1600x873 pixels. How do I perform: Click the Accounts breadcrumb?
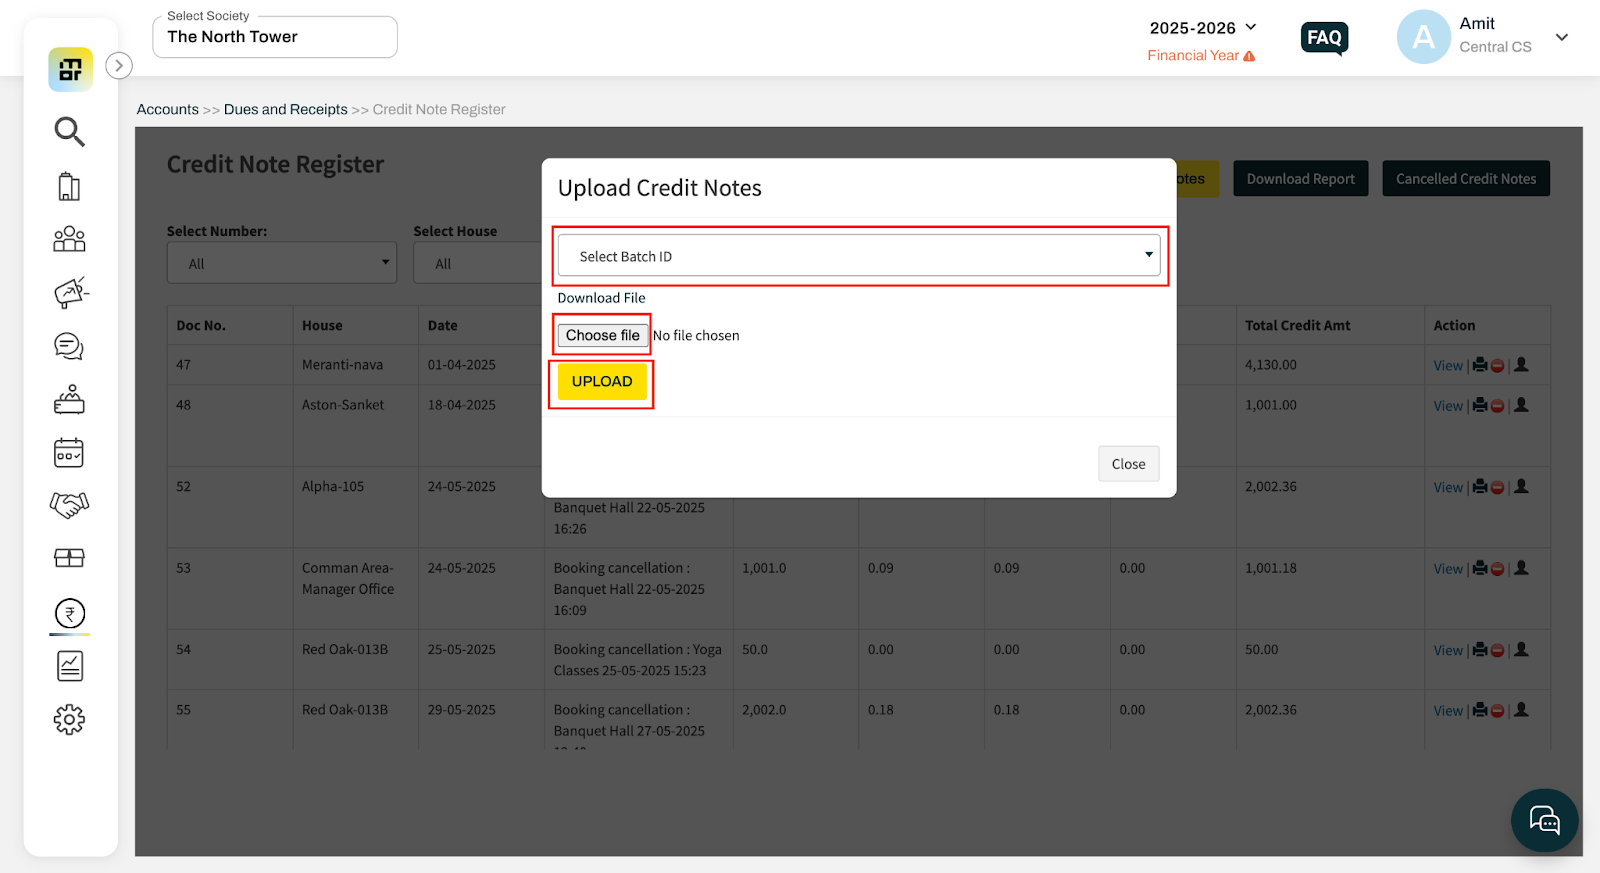click(167, 110)
